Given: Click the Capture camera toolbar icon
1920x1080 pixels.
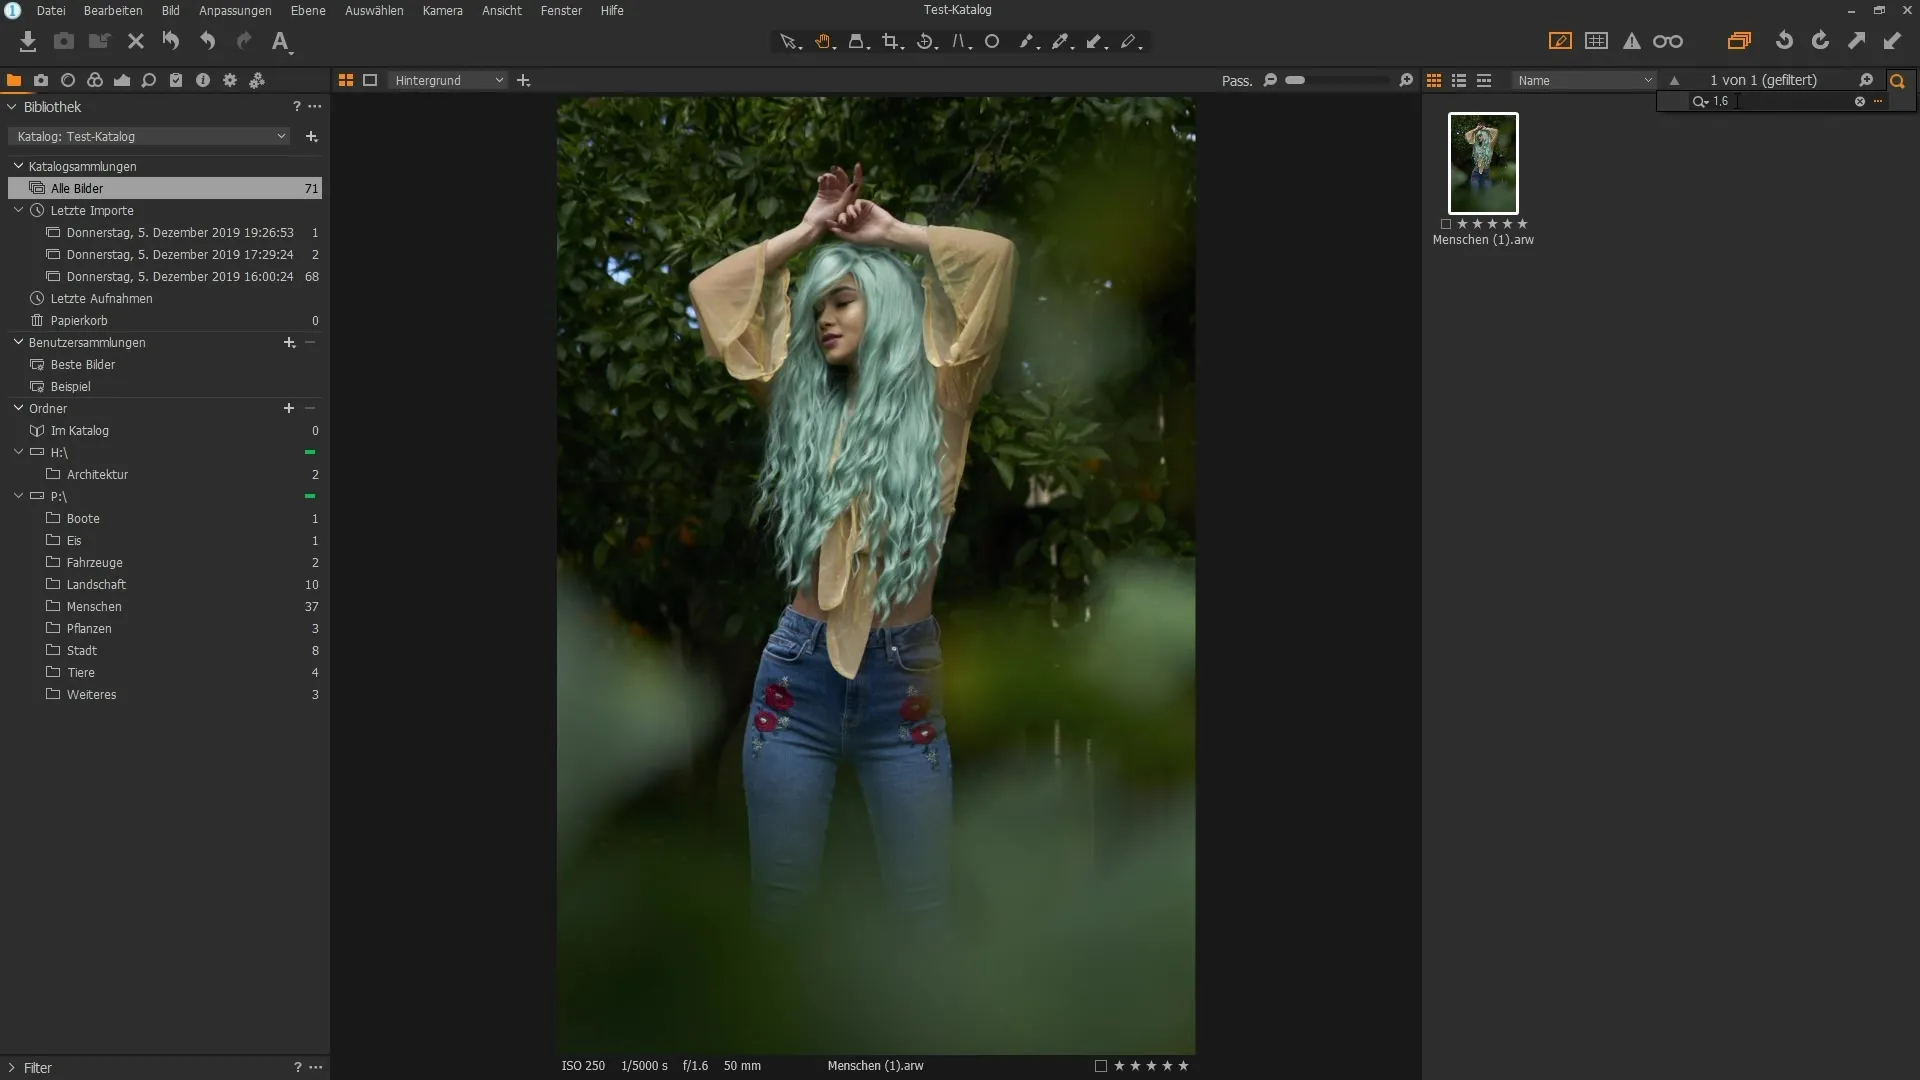Looking at the screenshot, I should [64, 41].
